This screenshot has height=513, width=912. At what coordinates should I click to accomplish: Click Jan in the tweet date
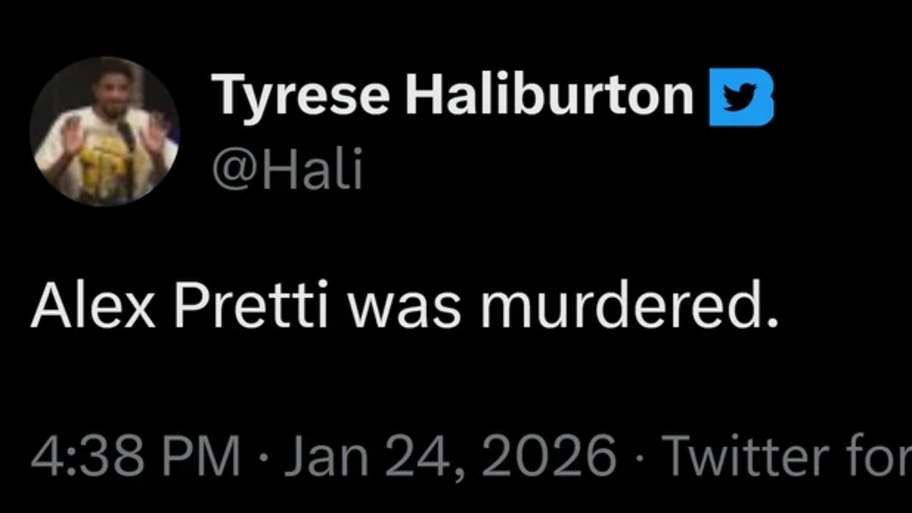click(x=322, y=456)
